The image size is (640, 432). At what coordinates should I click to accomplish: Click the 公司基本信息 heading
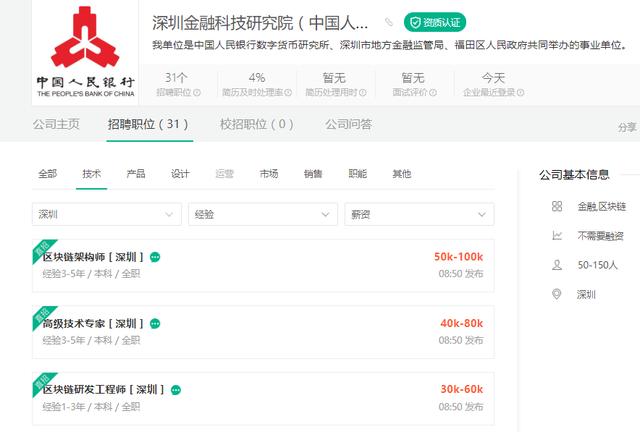click(x=574, y=175)
